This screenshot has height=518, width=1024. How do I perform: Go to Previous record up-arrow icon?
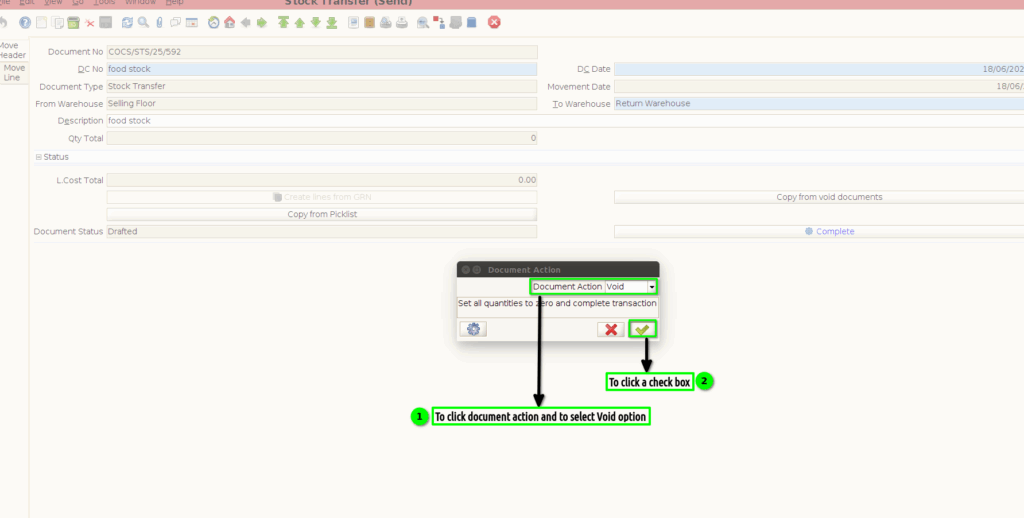[x=299, y=23]
